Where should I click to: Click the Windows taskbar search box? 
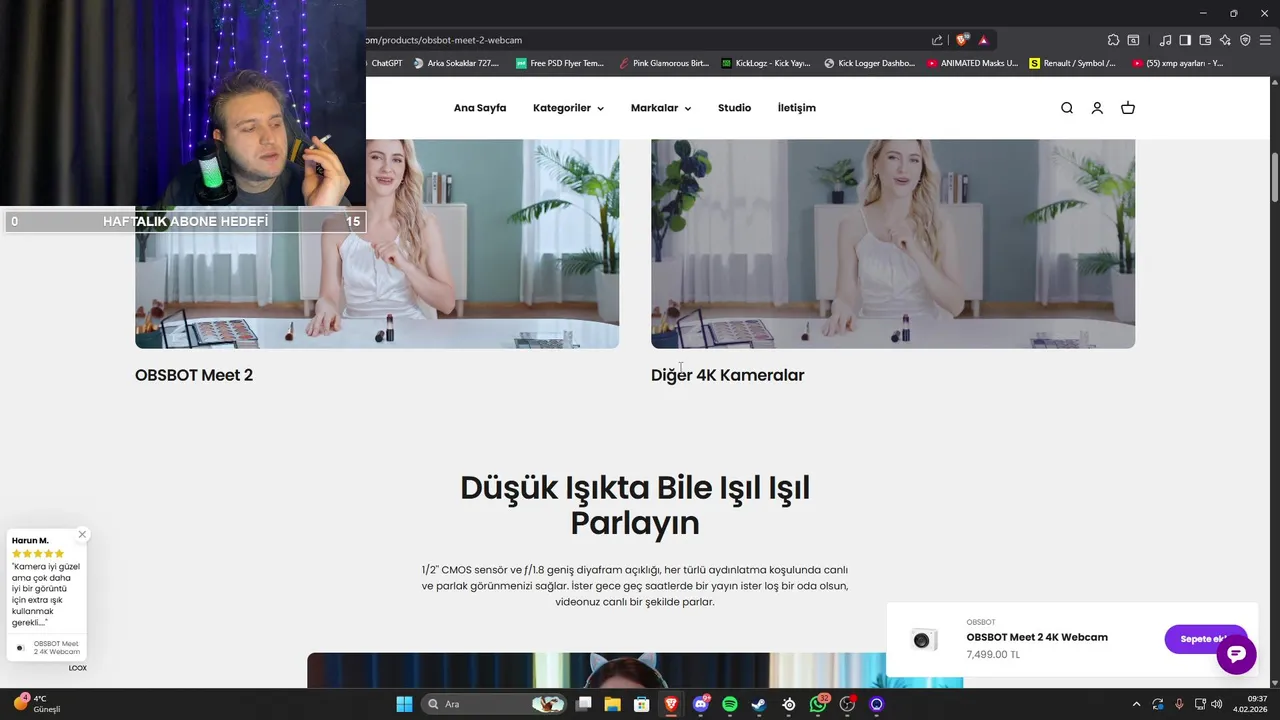494,704
